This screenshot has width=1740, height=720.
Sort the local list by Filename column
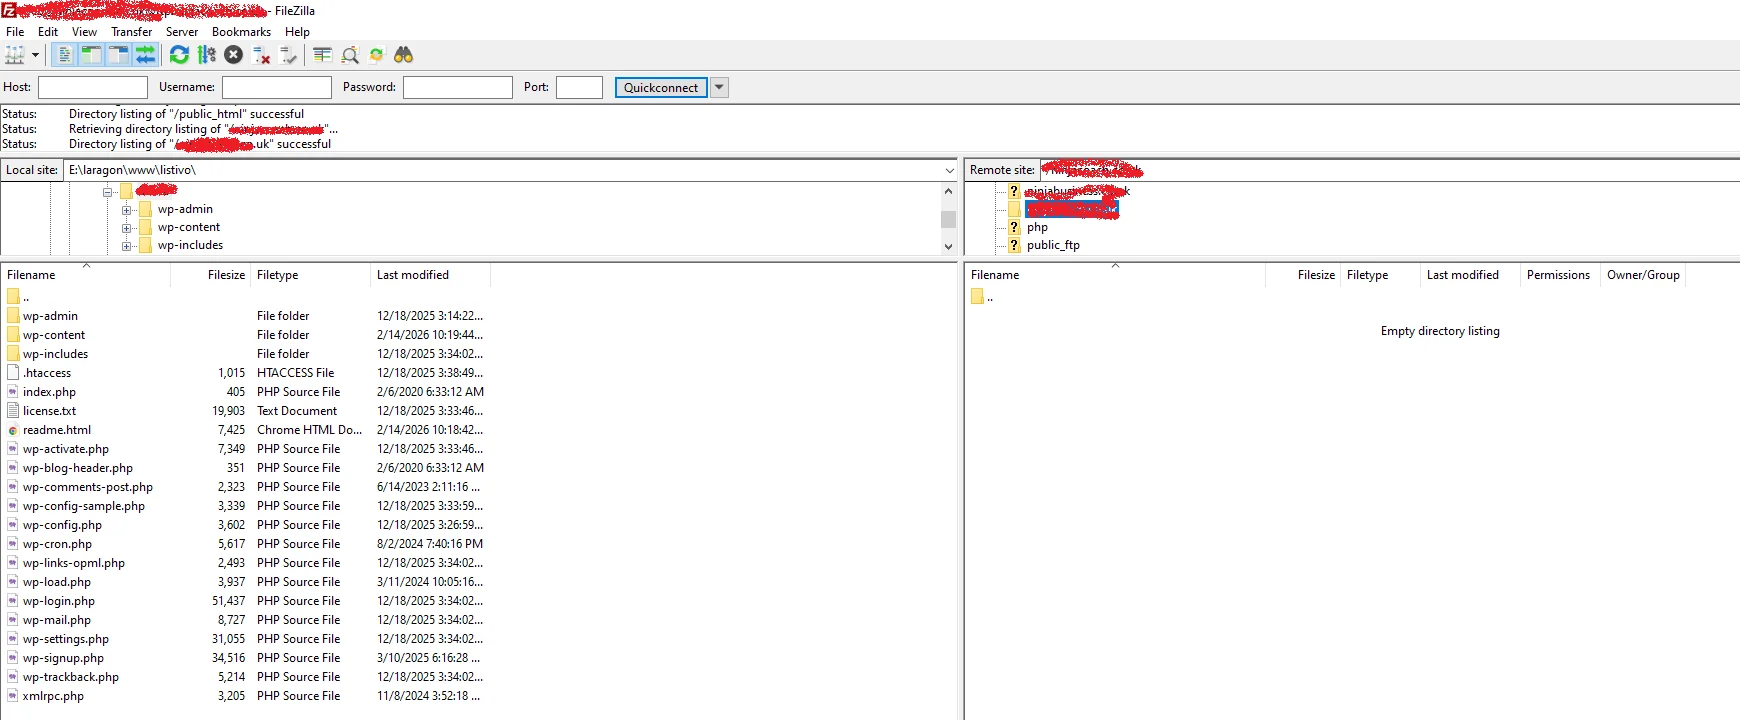[x=86, y=275]
